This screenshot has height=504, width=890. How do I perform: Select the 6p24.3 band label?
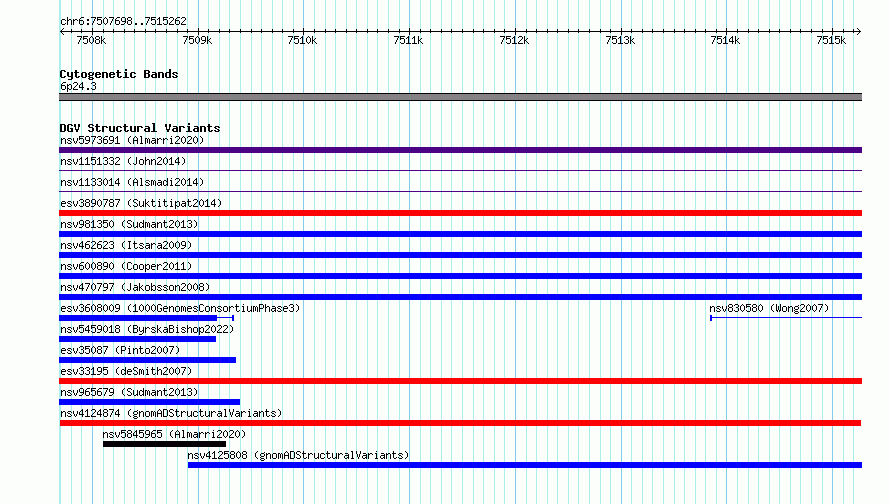[78, 86]
